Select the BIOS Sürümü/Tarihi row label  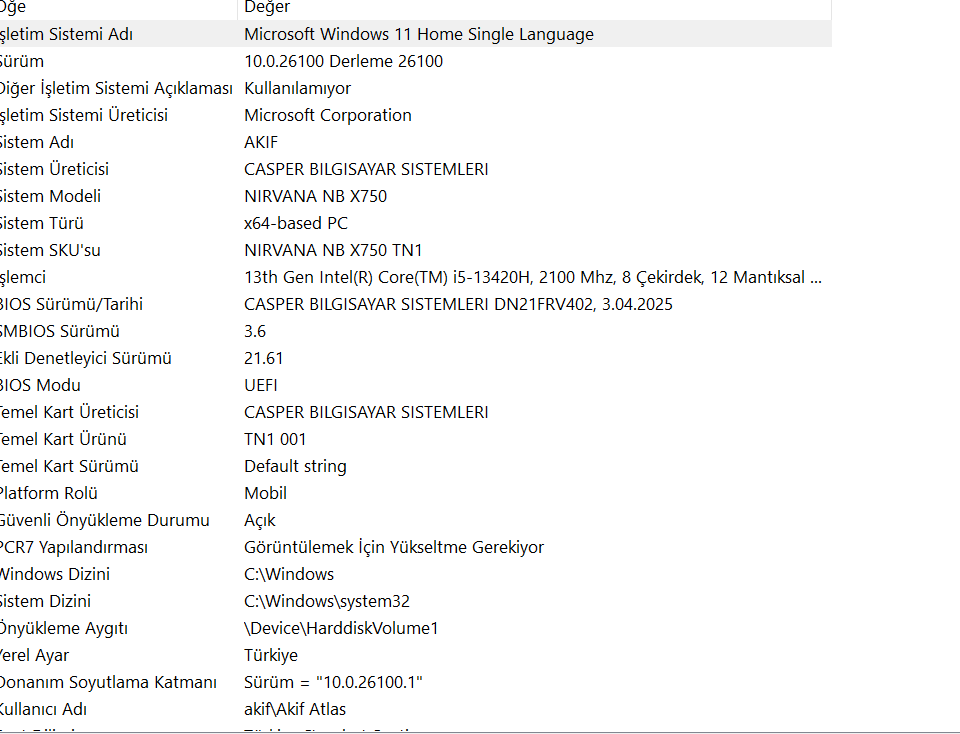[71, 304]
